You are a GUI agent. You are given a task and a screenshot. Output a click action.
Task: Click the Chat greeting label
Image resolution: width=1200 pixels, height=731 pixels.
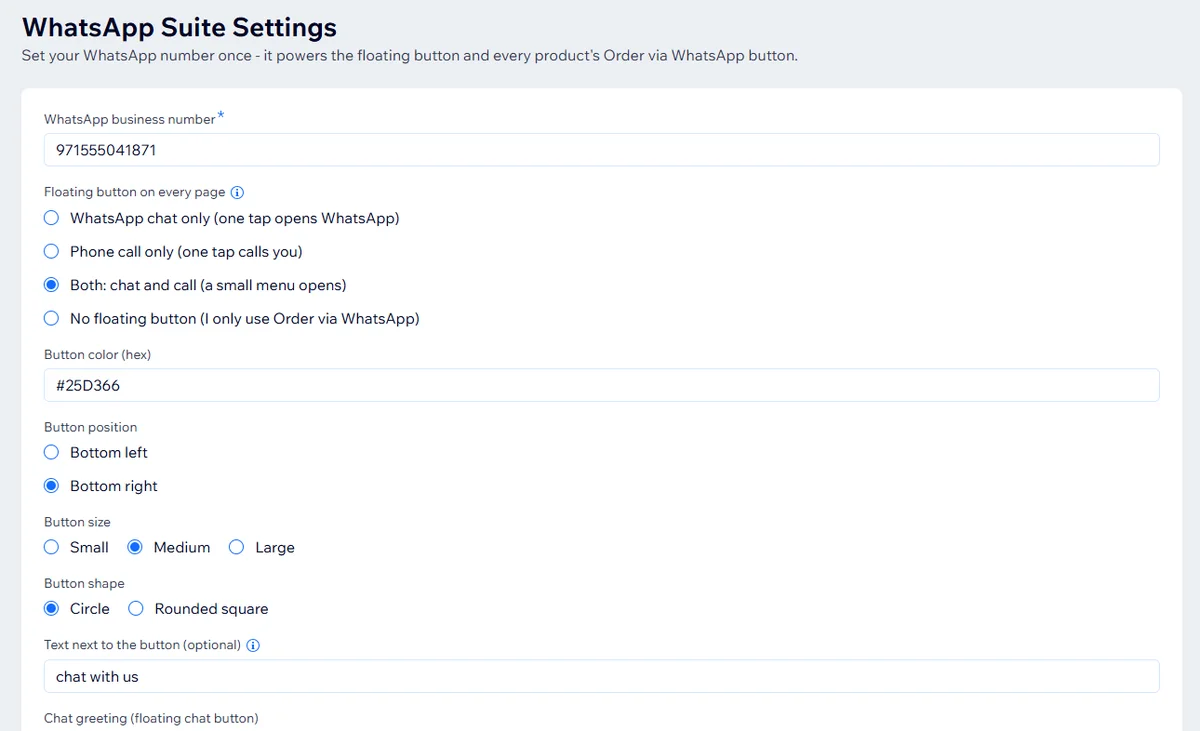pyautogui.click(x=151, y=718)
